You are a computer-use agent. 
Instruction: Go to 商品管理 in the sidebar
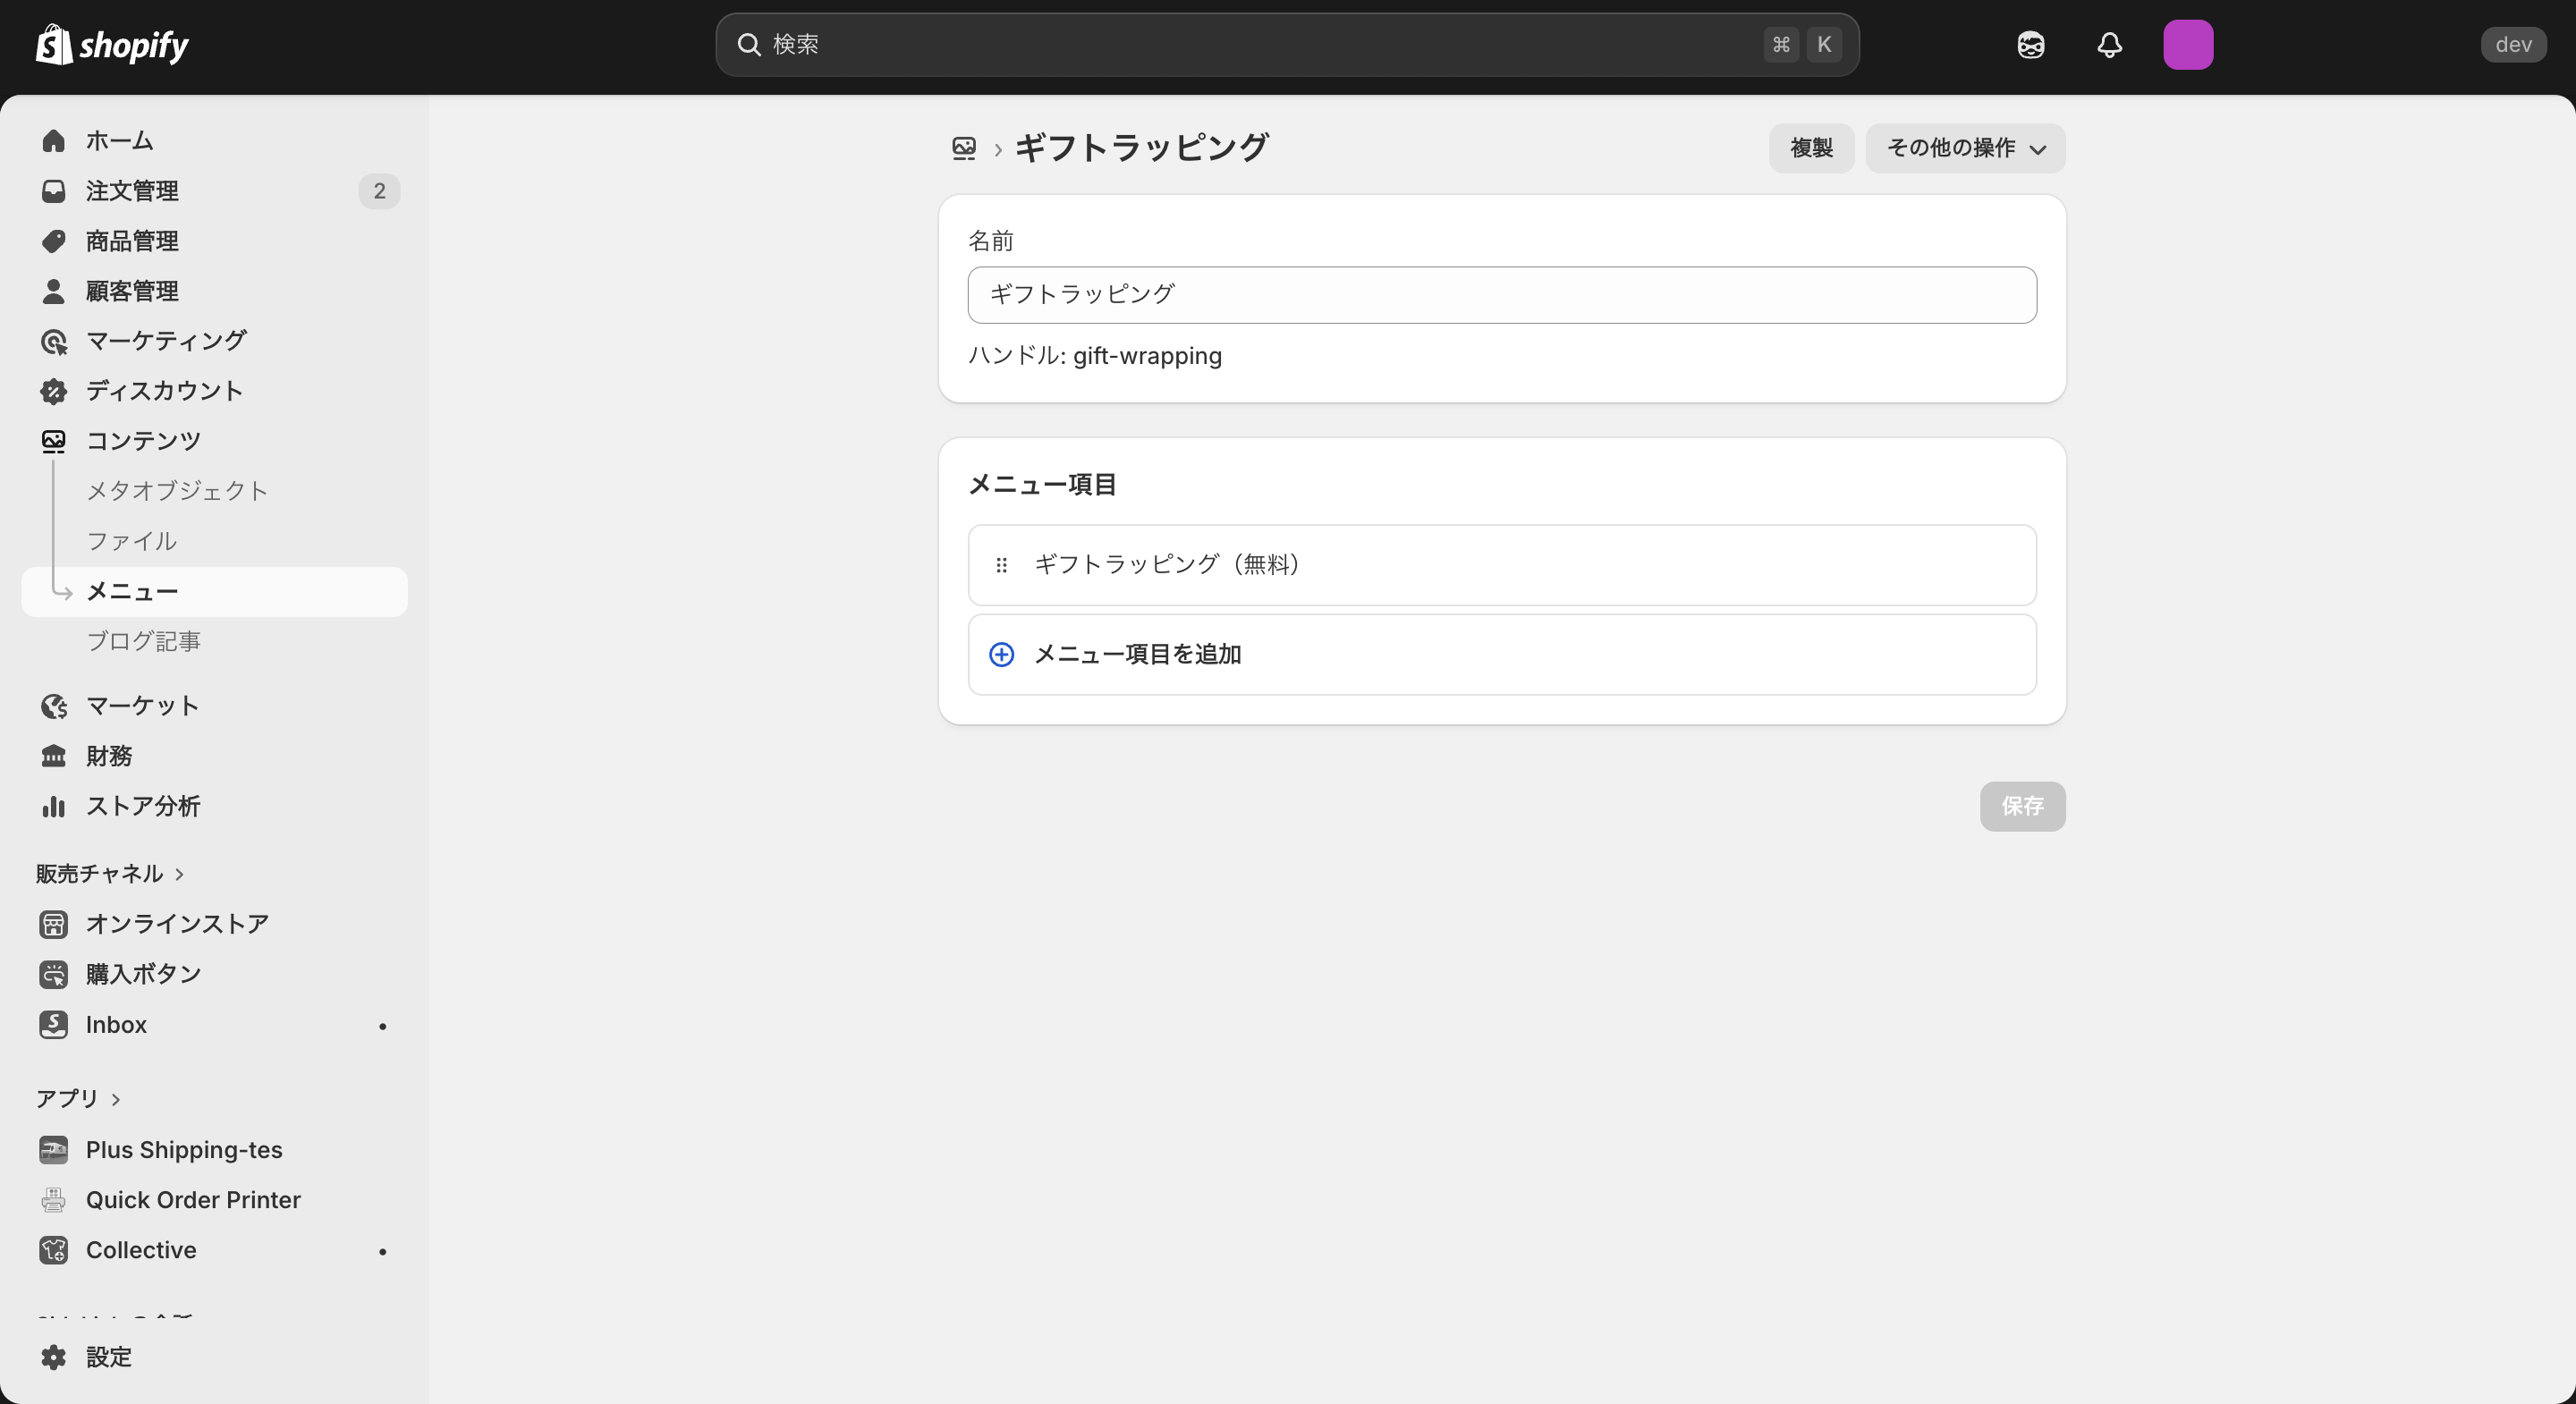click(x=132, y=240)
